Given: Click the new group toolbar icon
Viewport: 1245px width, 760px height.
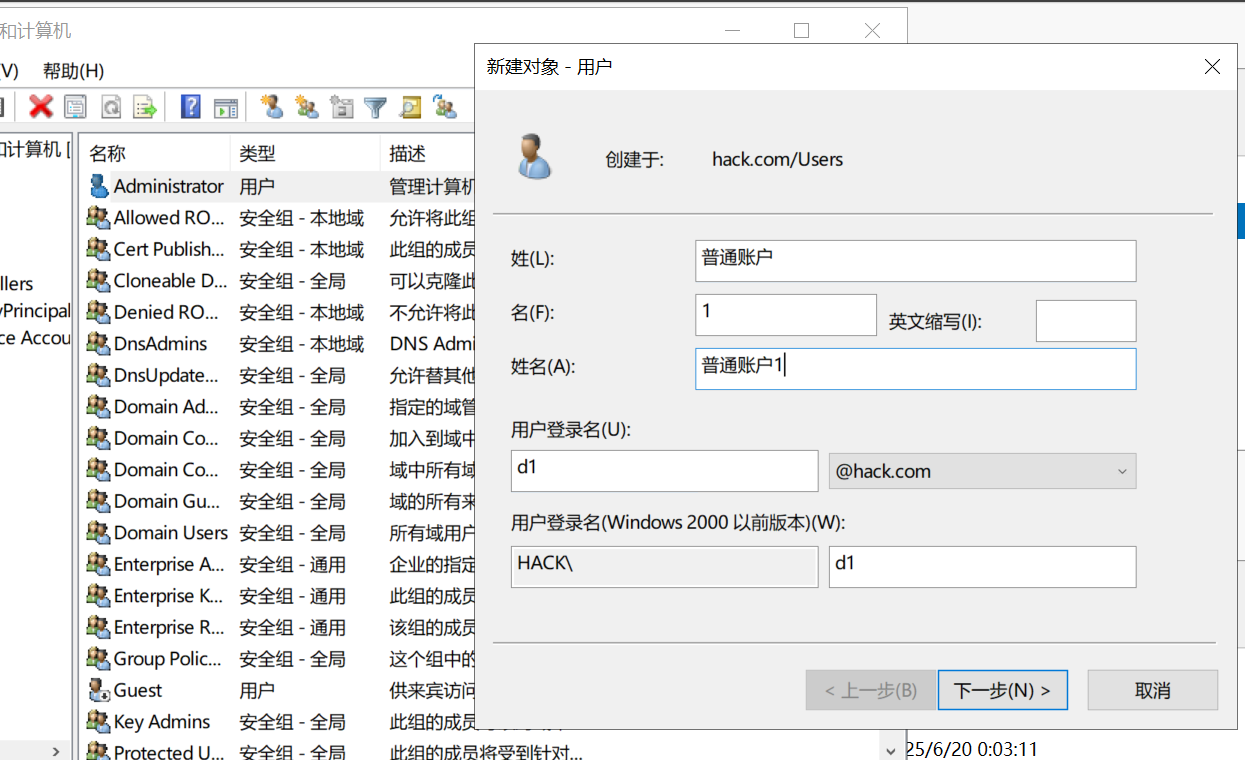Looking at the screenshot, I should coord(307,107).
